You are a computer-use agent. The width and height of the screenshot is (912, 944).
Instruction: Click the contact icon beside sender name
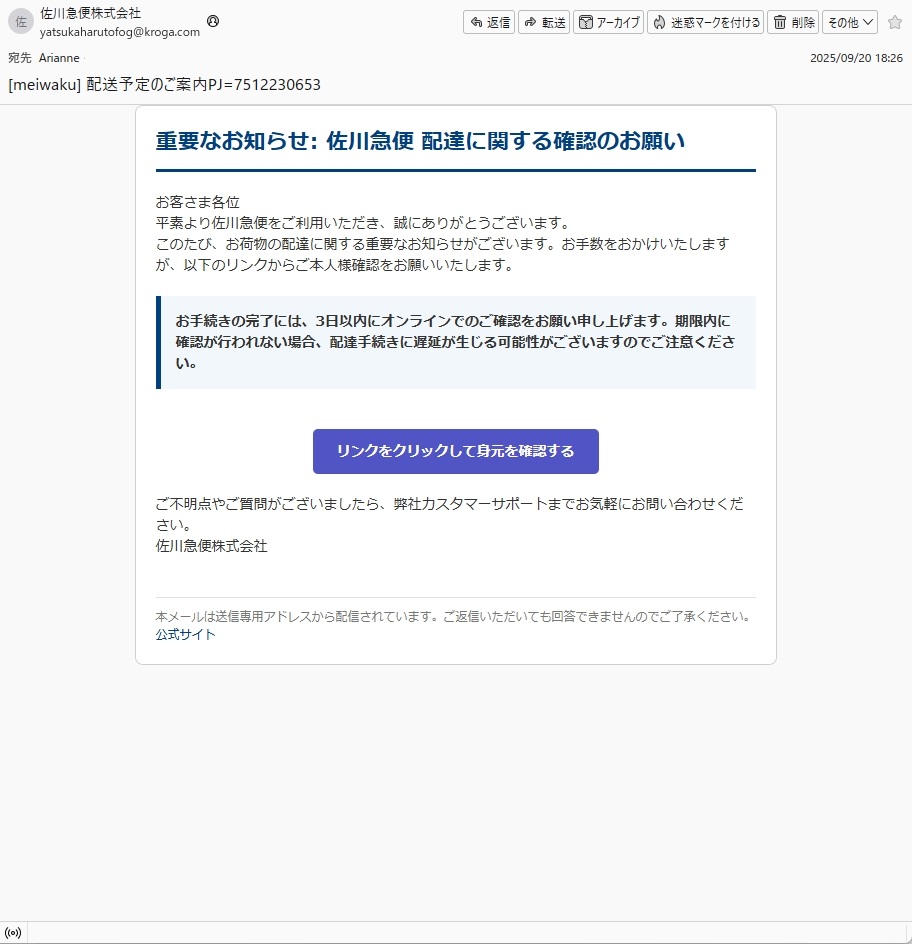point(213,21)
